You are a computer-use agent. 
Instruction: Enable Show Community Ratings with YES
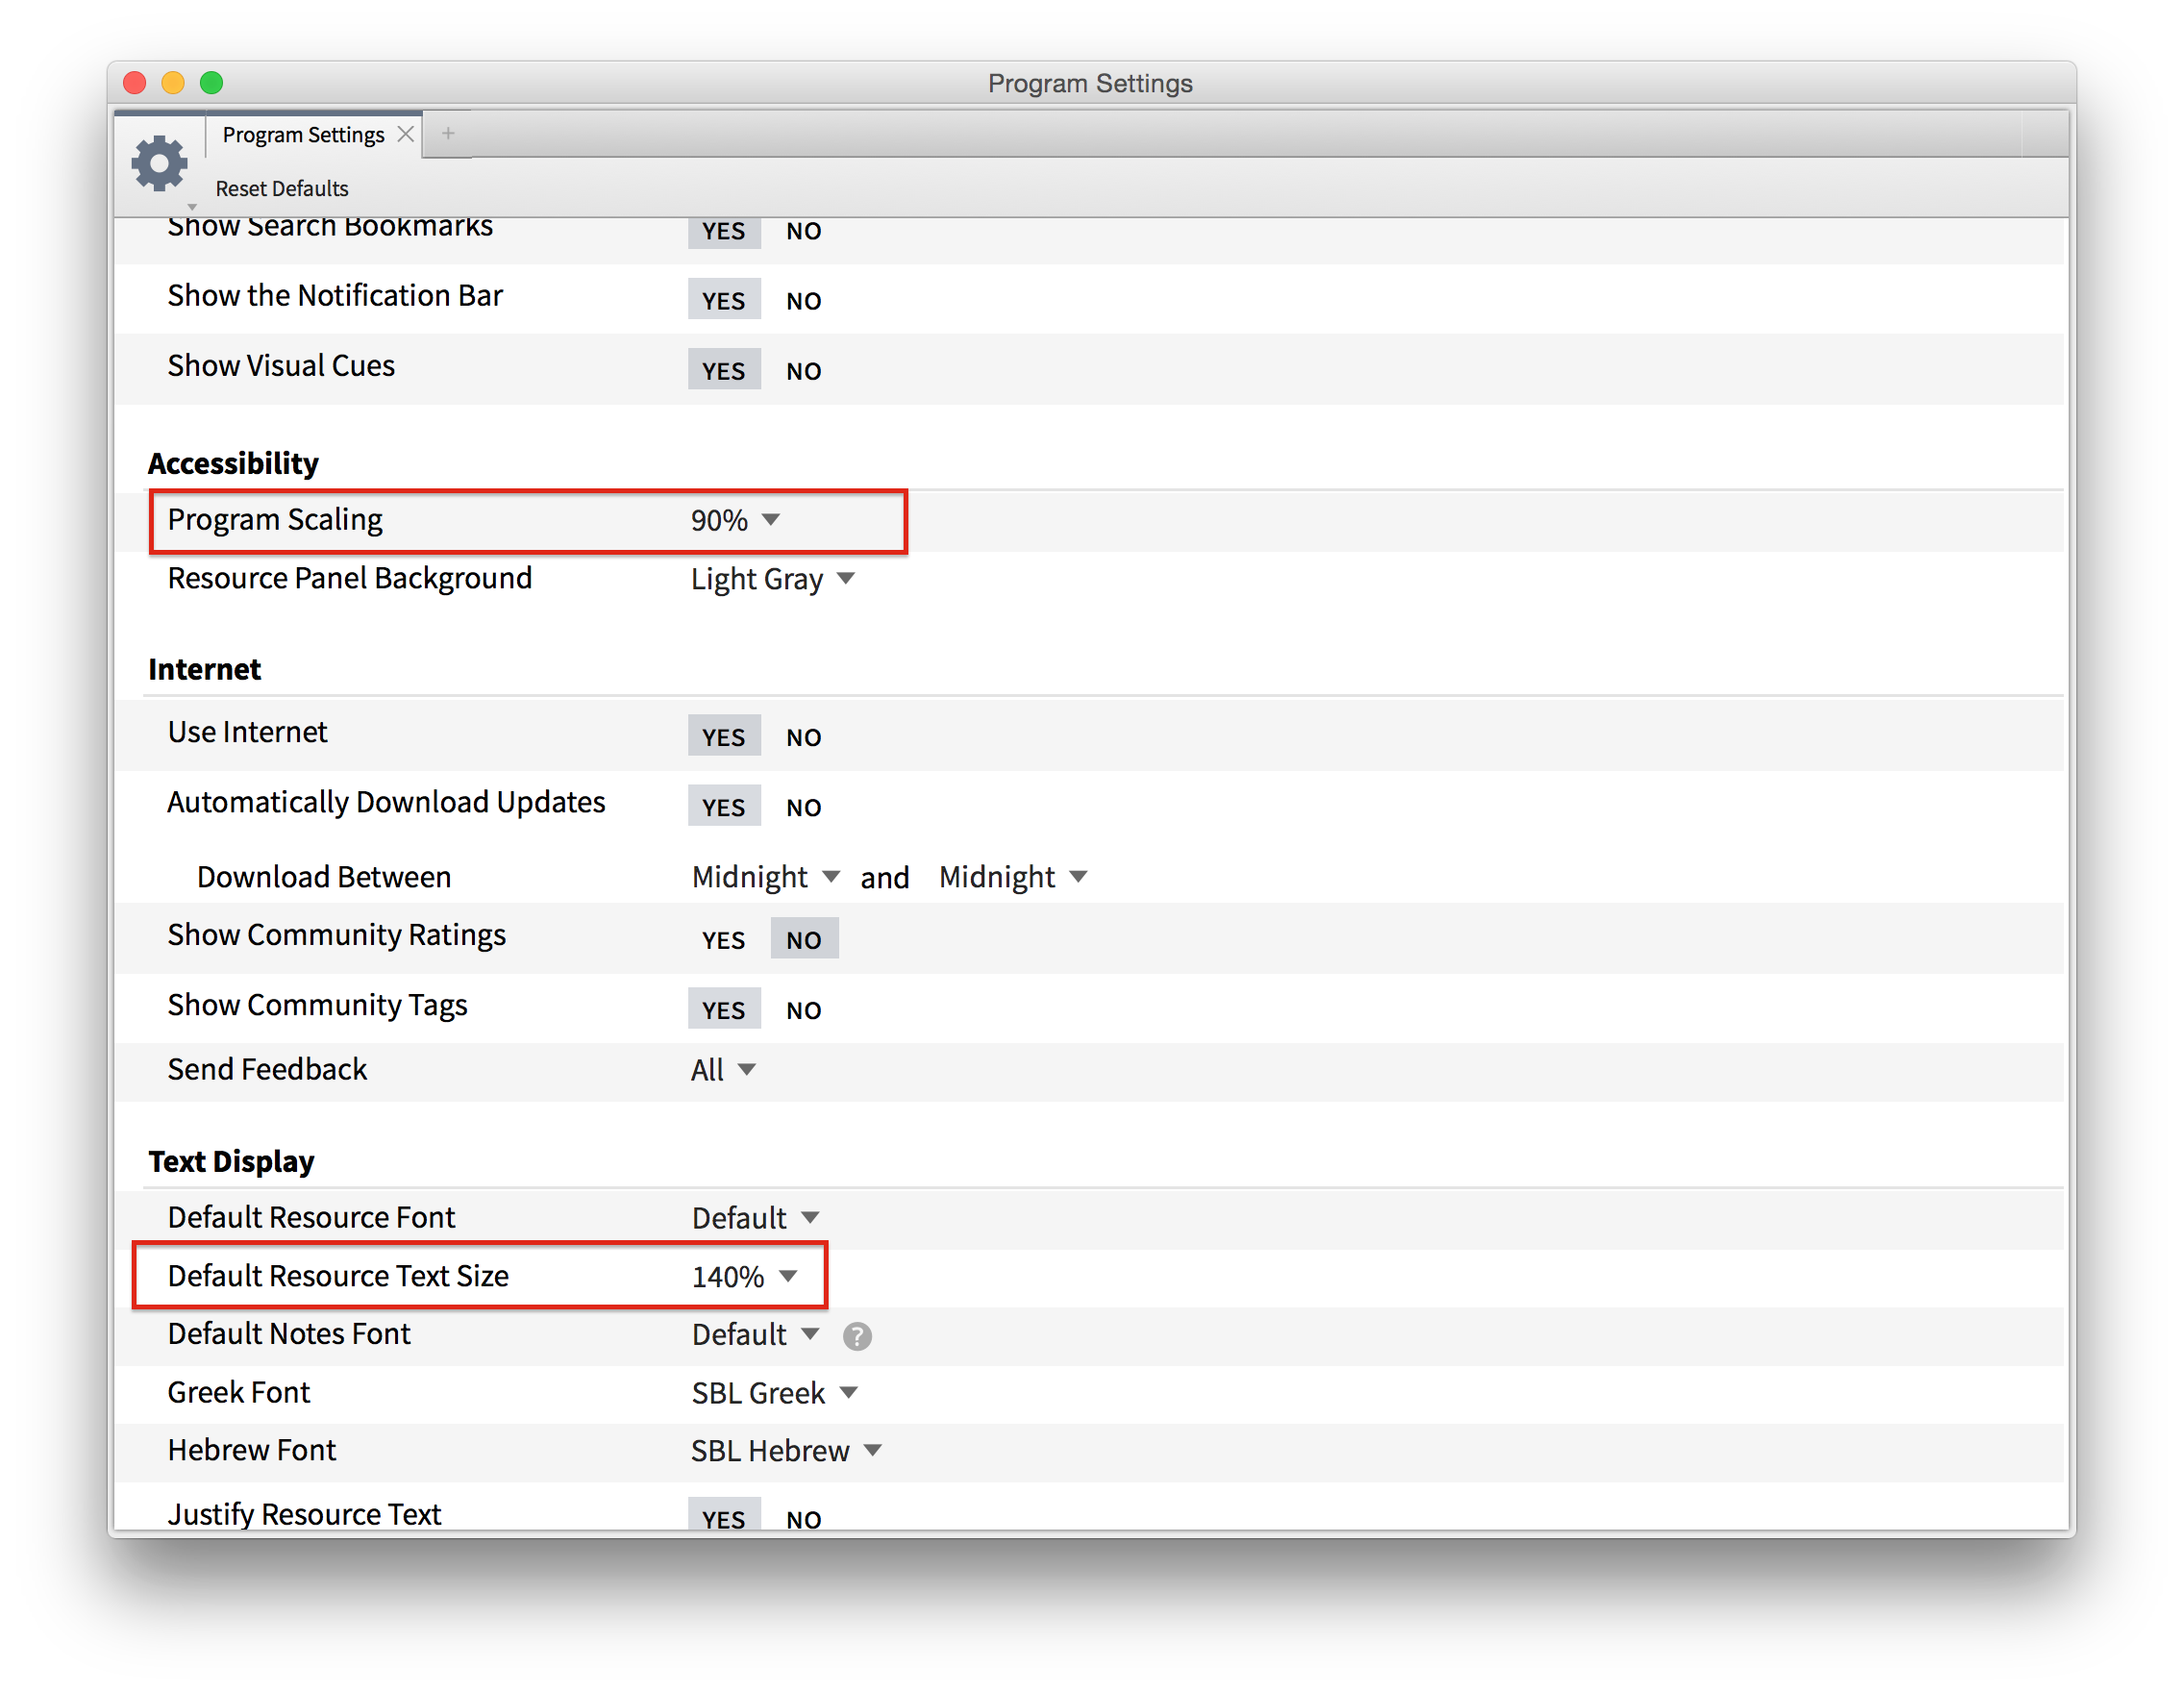click(x=723, y=940)
